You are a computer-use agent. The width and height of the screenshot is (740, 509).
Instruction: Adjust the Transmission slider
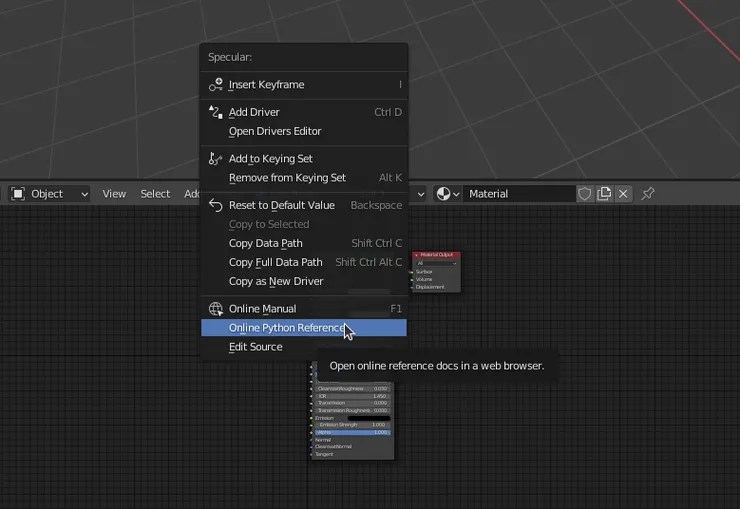pos(353,403)
